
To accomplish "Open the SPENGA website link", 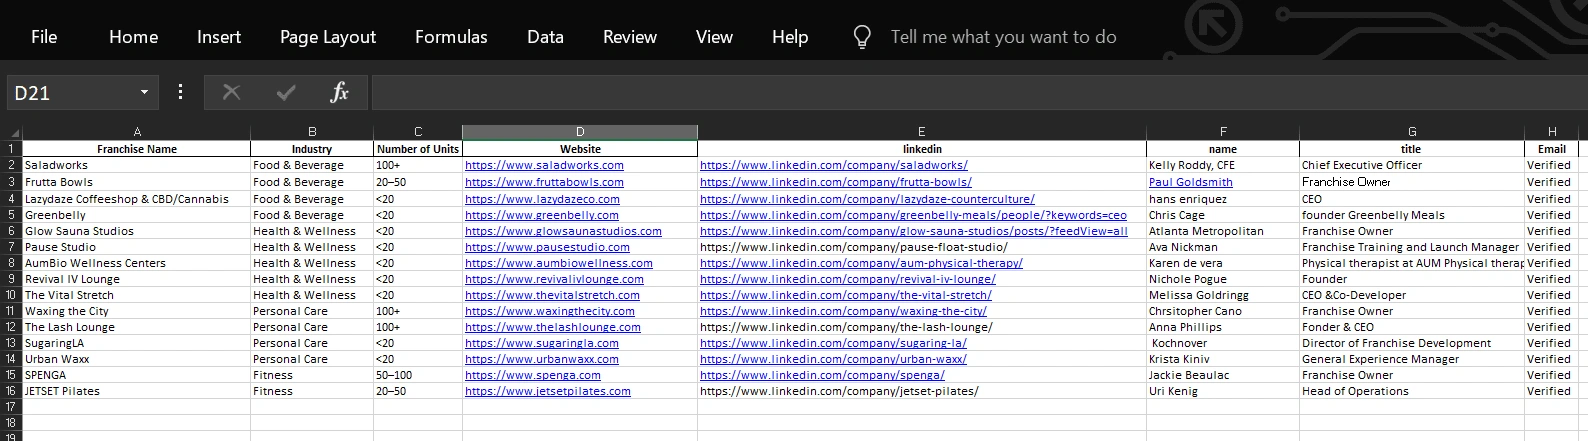I will (x=533, y=375).
